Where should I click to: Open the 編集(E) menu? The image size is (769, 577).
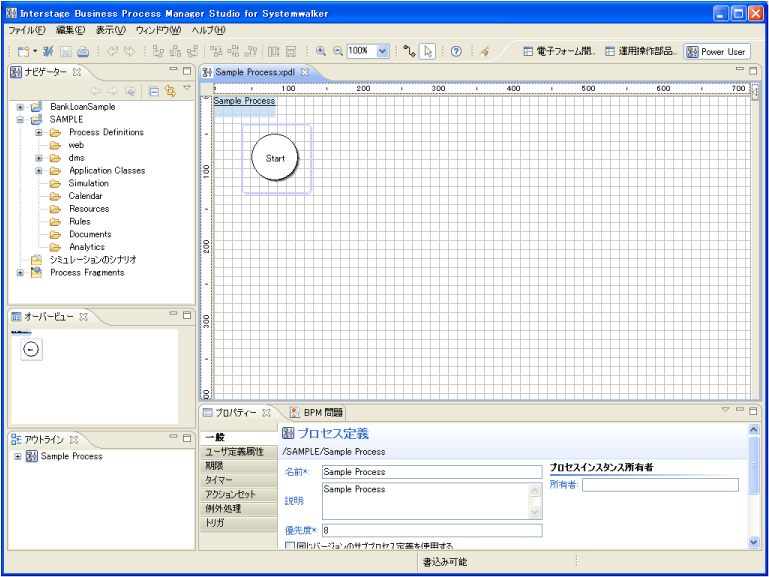click(x=70, y=30)
